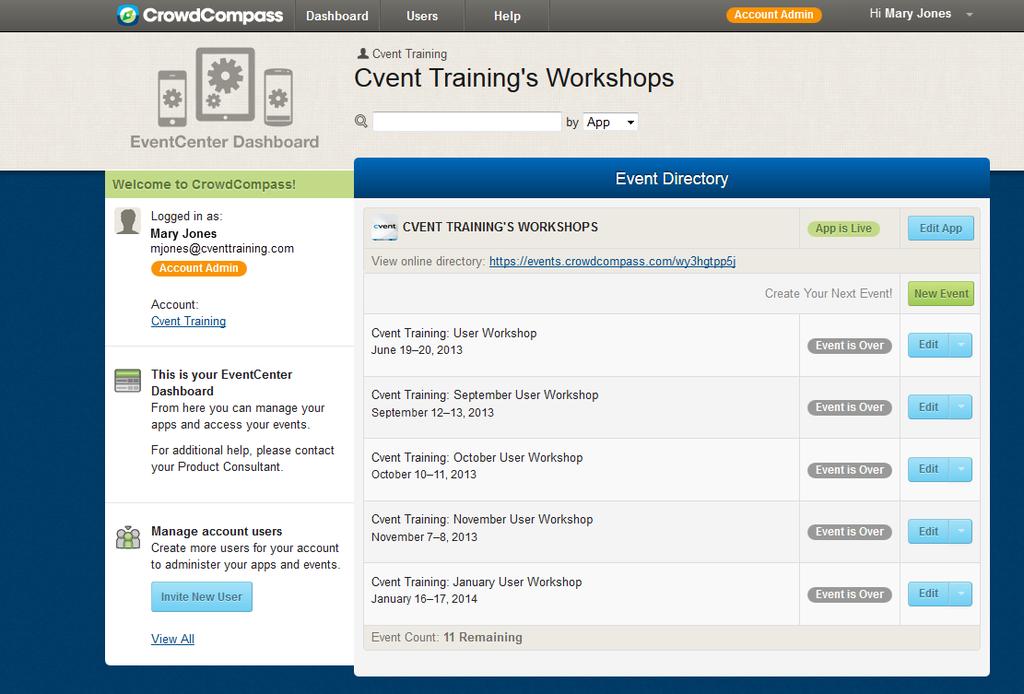
Task: Edit the June User Workshop event
Action: pyautogui.click(x=928, y=345)
